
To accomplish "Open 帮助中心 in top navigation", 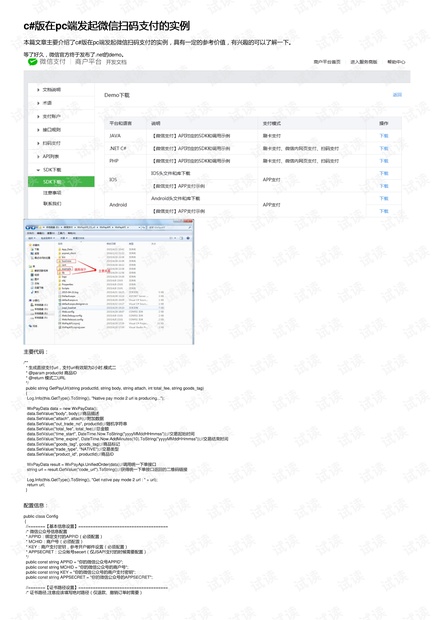I will click(396, 62).
